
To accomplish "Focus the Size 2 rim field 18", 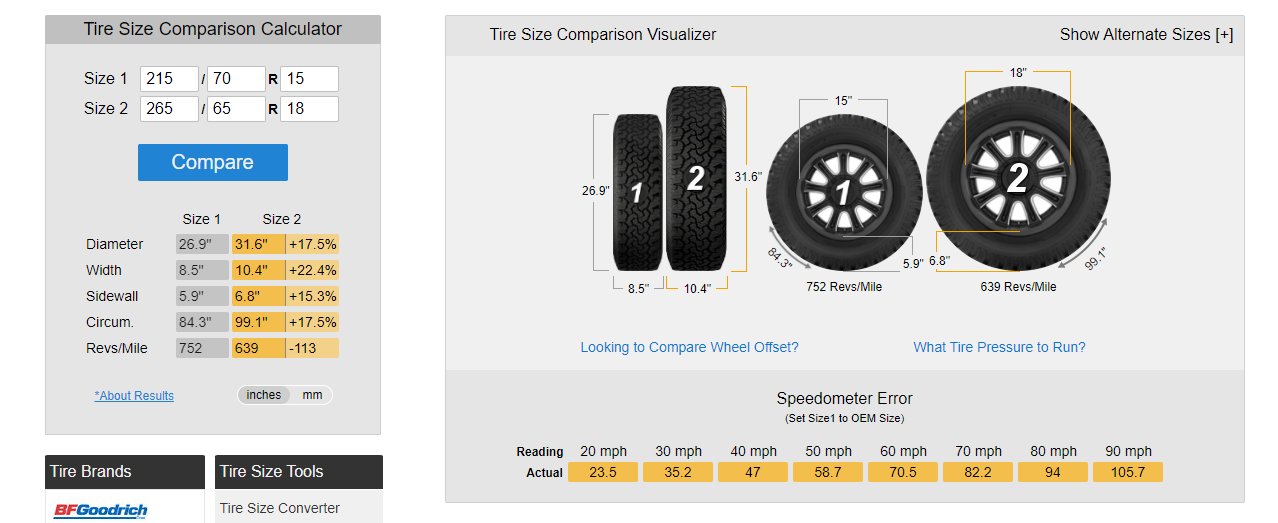I will coord(310,109).
